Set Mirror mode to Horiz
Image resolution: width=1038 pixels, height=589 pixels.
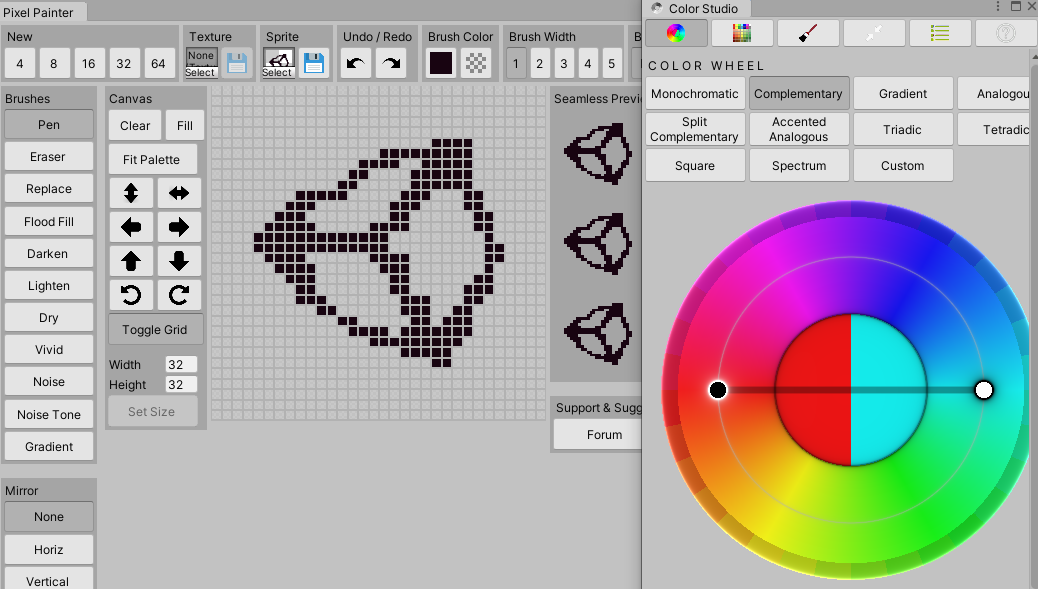(x=49, y=549)
